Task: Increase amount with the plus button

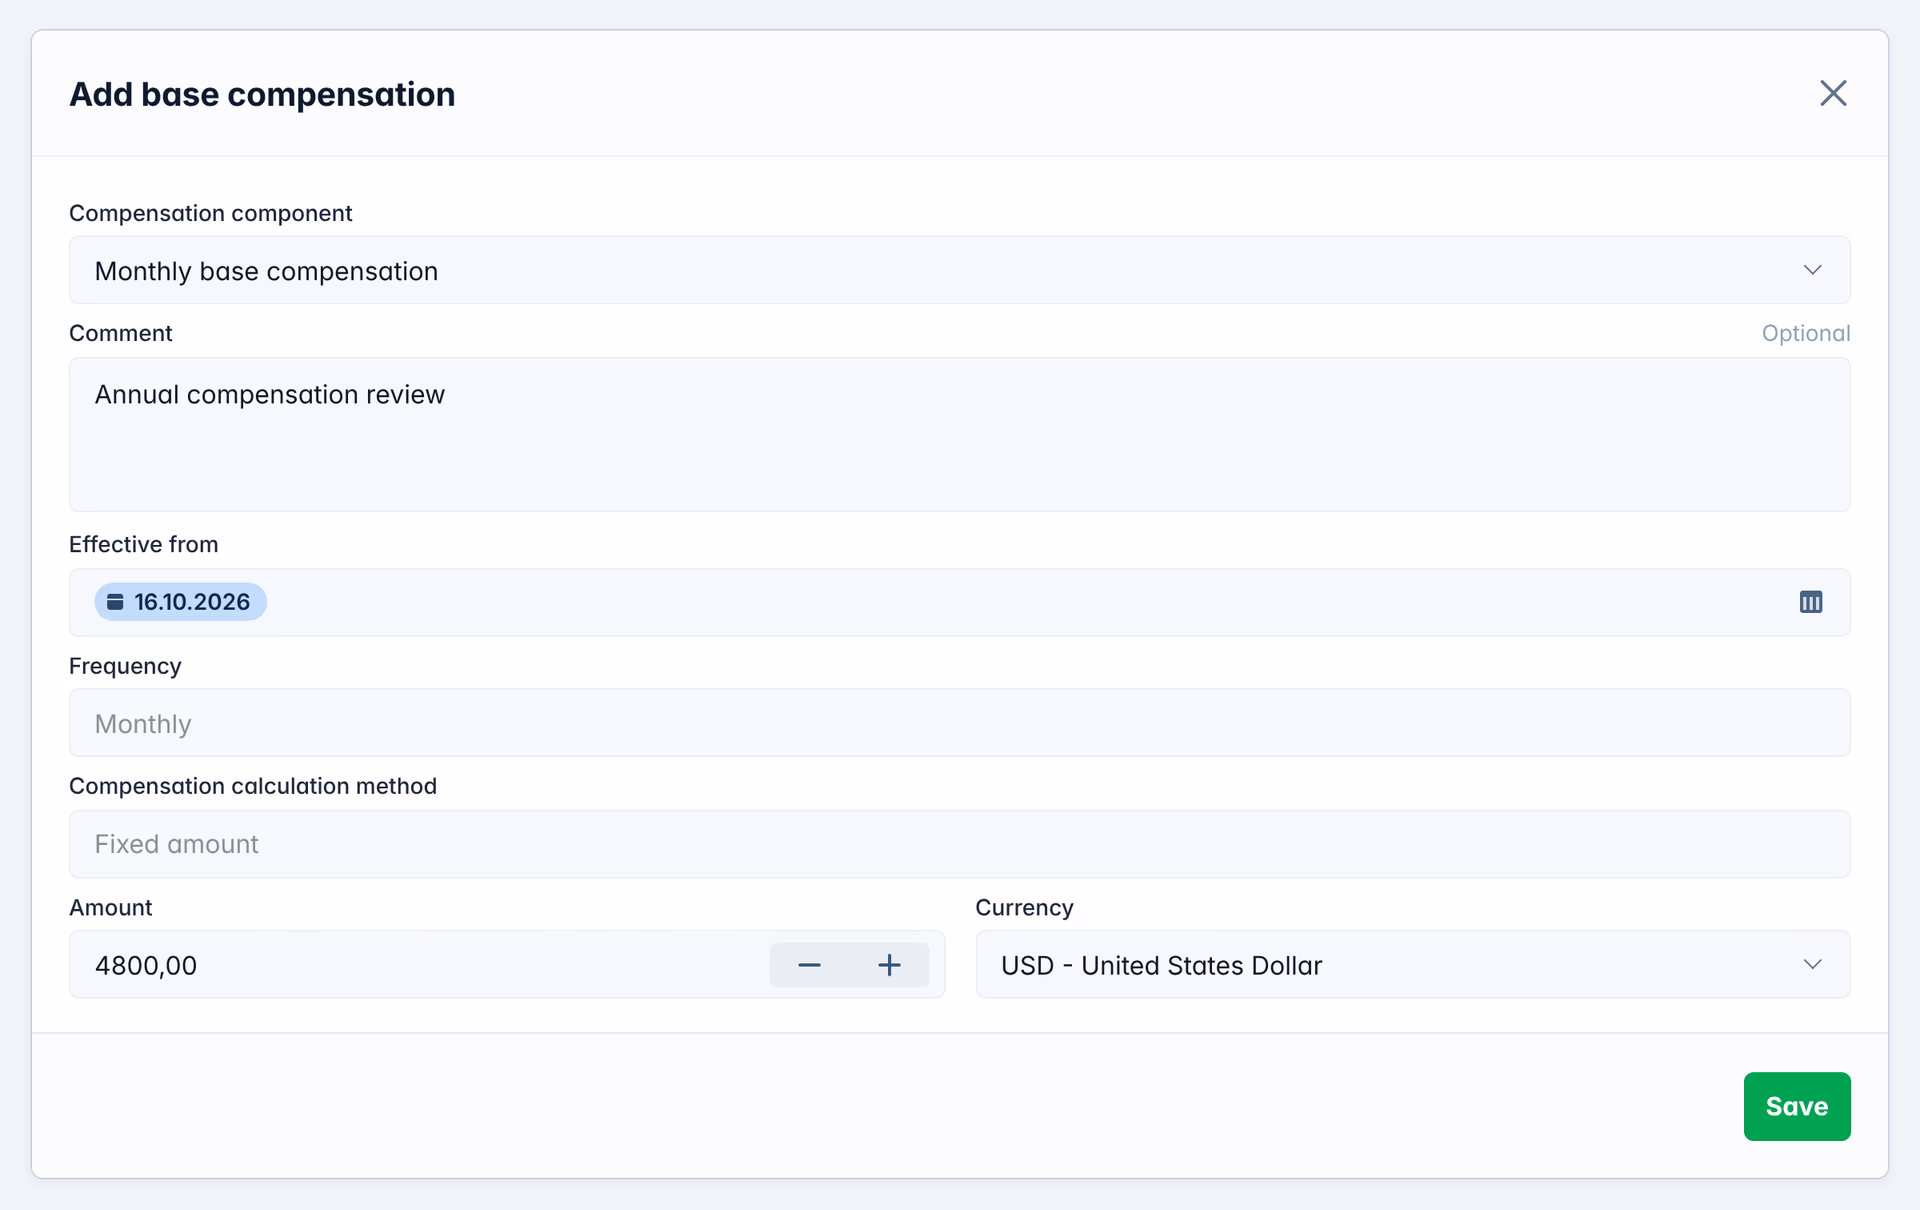Action: coord(889,965)
